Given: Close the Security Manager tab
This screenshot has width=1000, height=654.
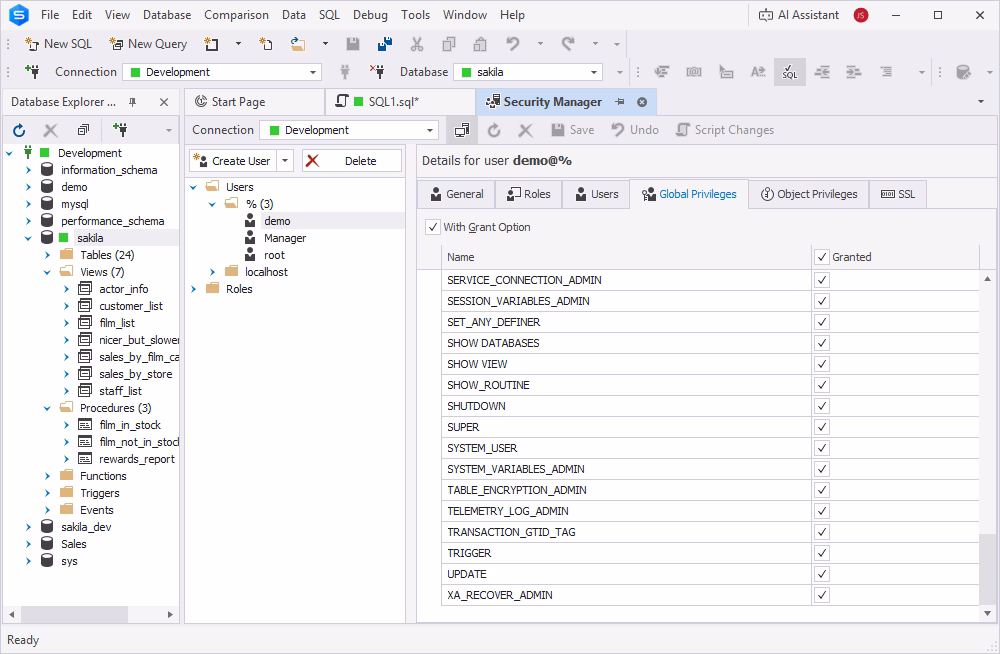Looking at the screenshot, I should point(642,102).
